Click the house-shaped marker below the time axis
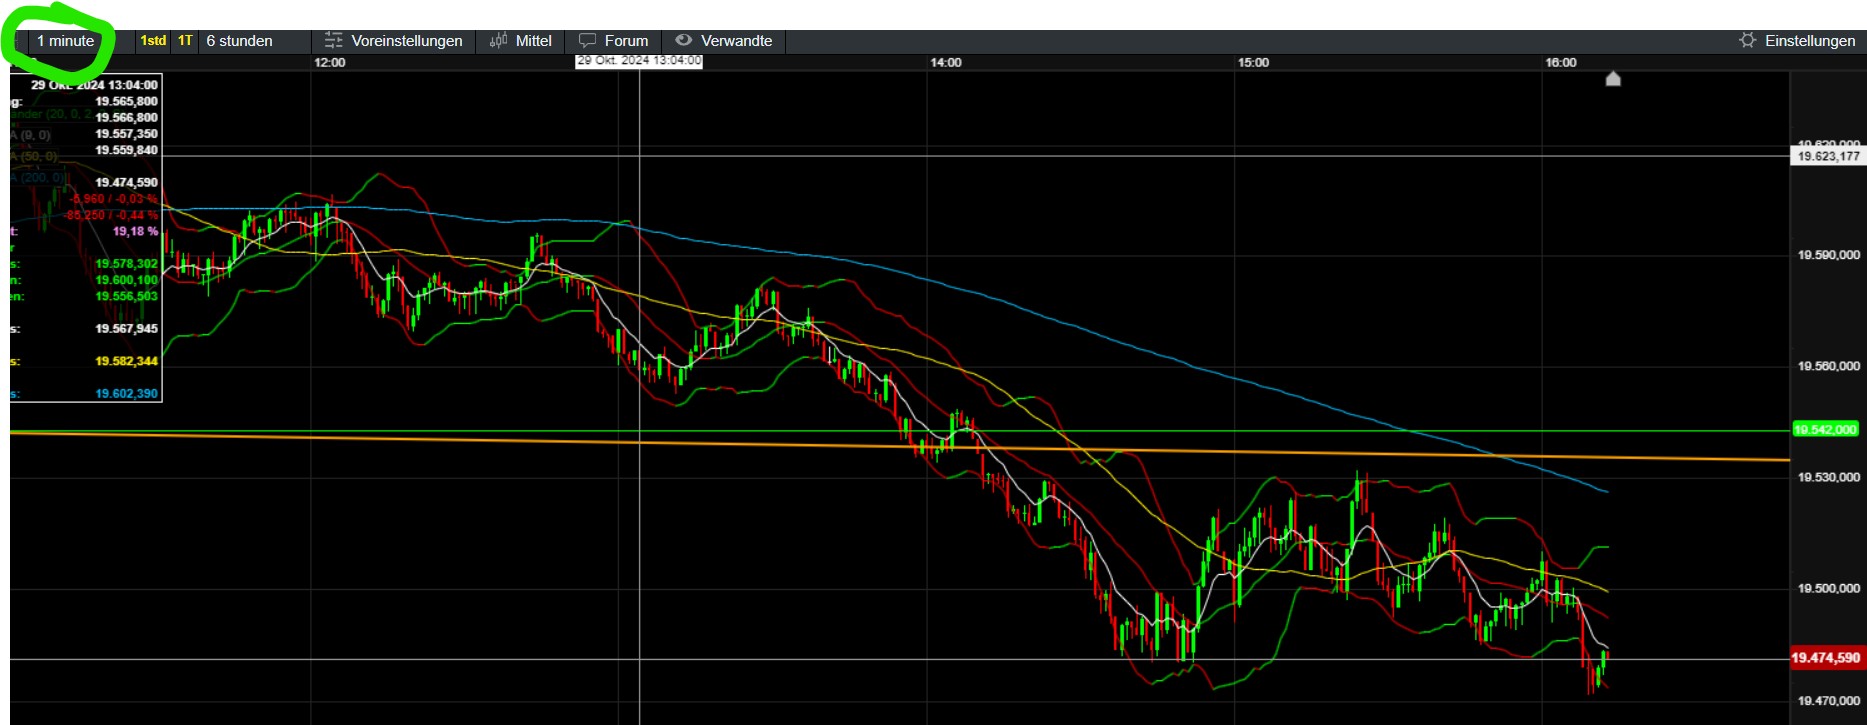Viewport: 1867px width, 725px height. click(x=1613, y=79)
